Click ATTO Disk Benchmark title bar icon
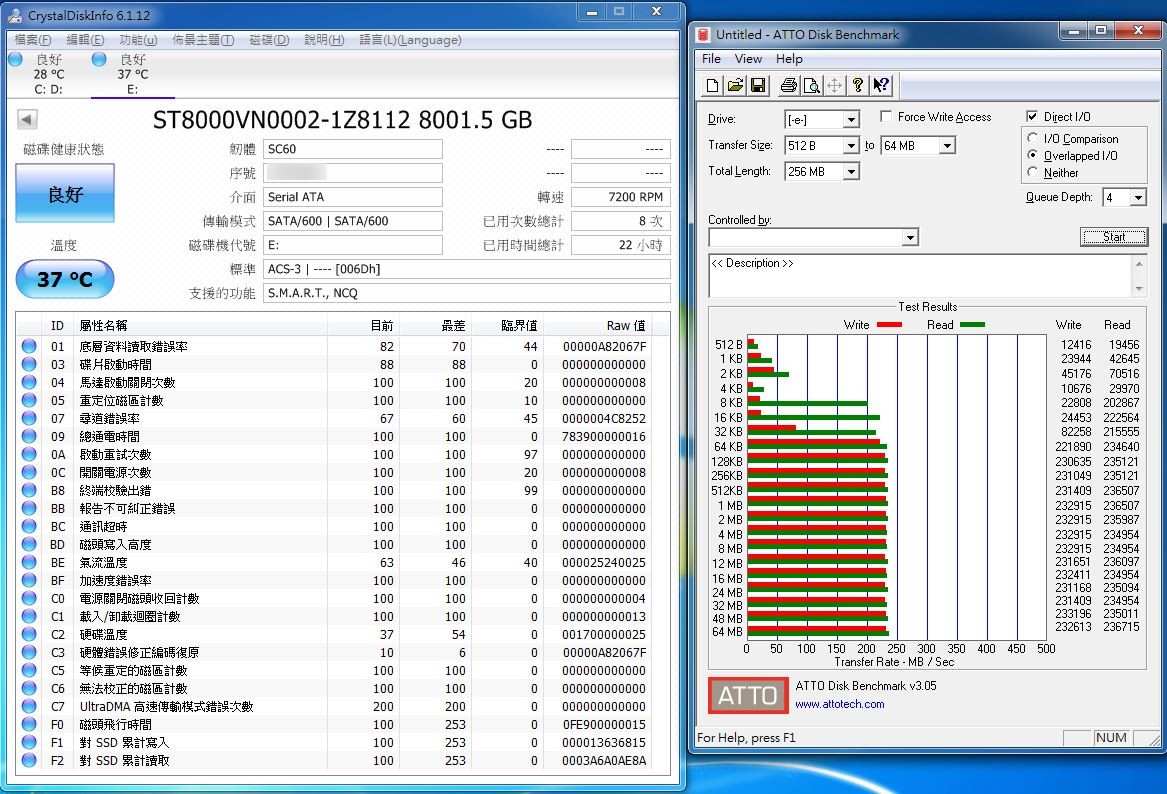The image size is (1167, 794). 703,34
